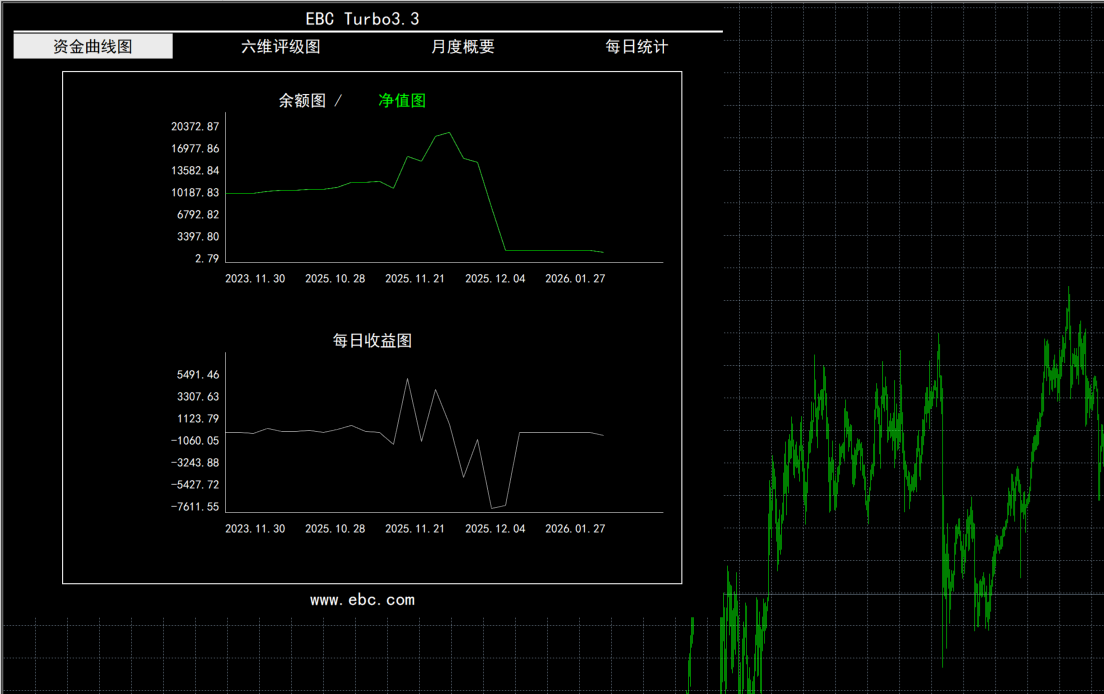Screen dimensions: 1104x694
Task: Click the 20372.87 axis value
Action: click(195, 127)
